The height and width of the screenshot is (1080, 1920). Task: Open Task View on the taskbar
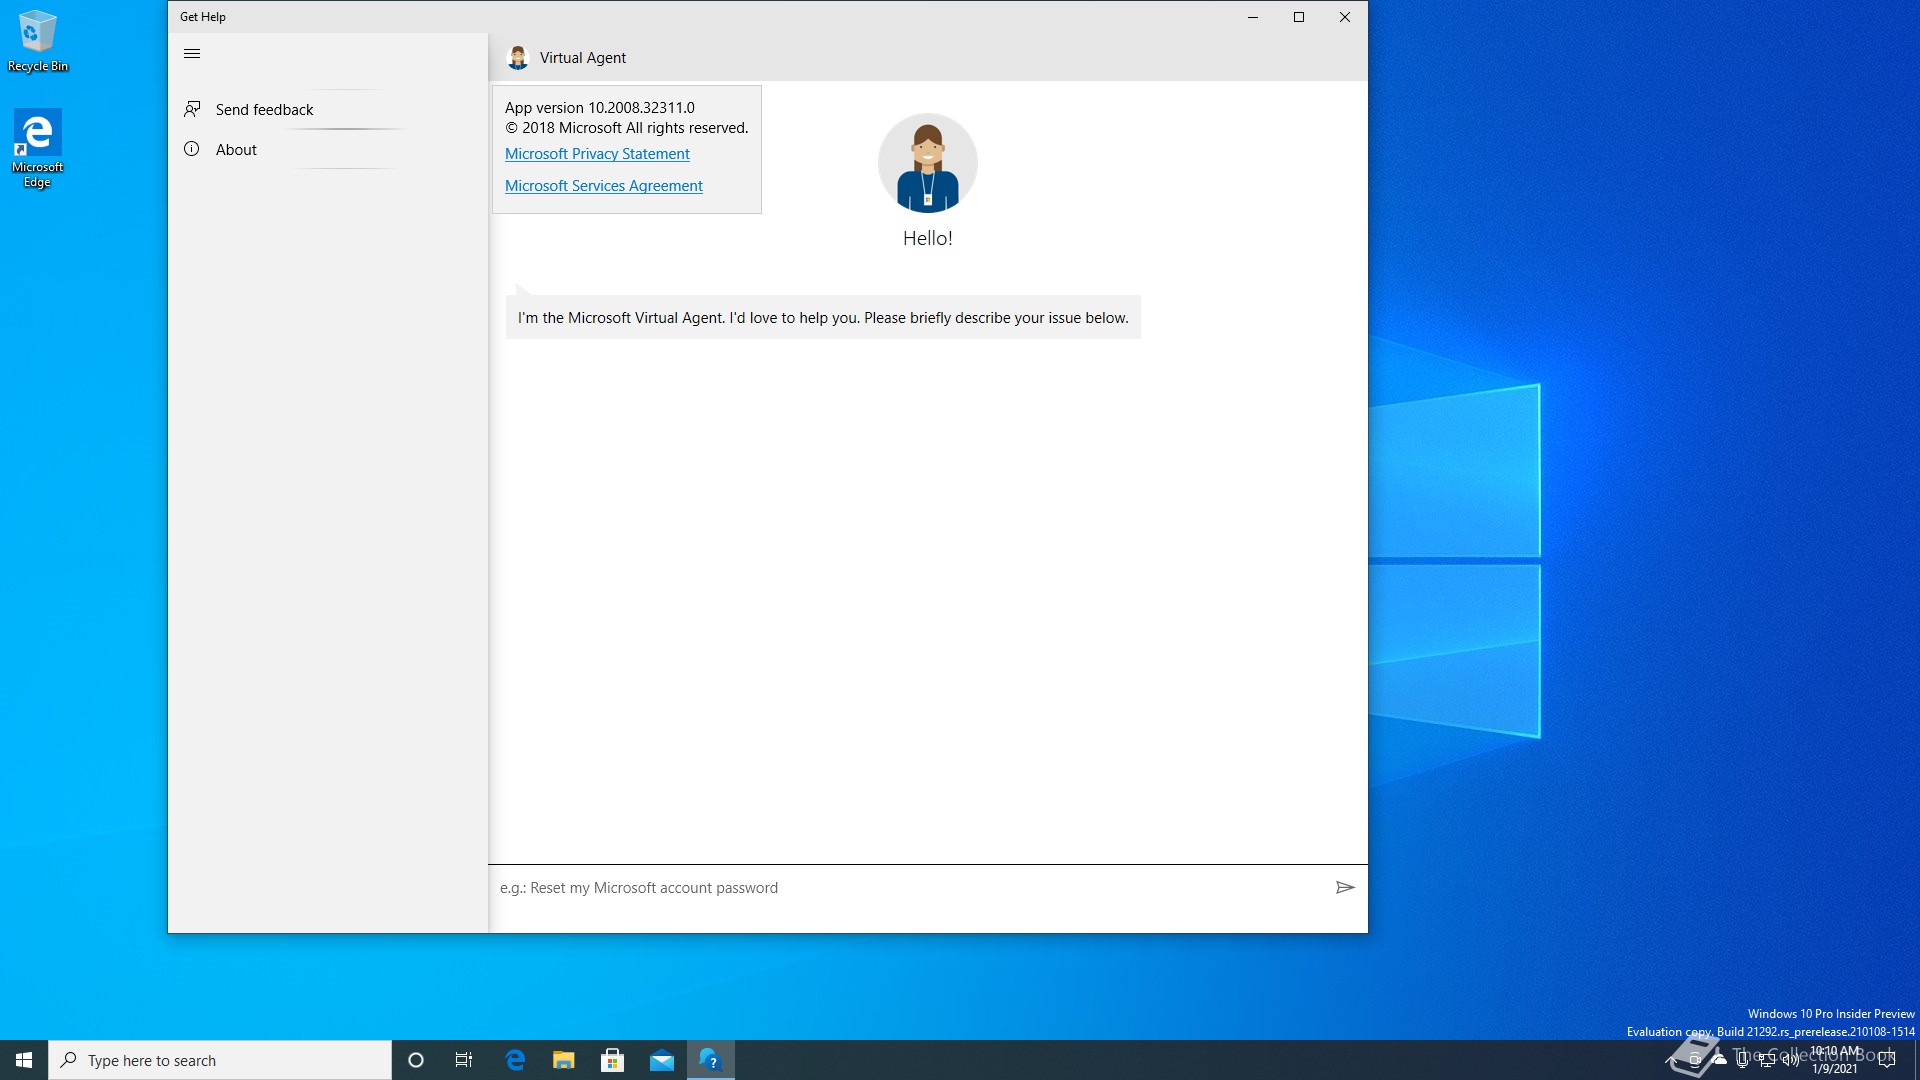(464, 1060)
